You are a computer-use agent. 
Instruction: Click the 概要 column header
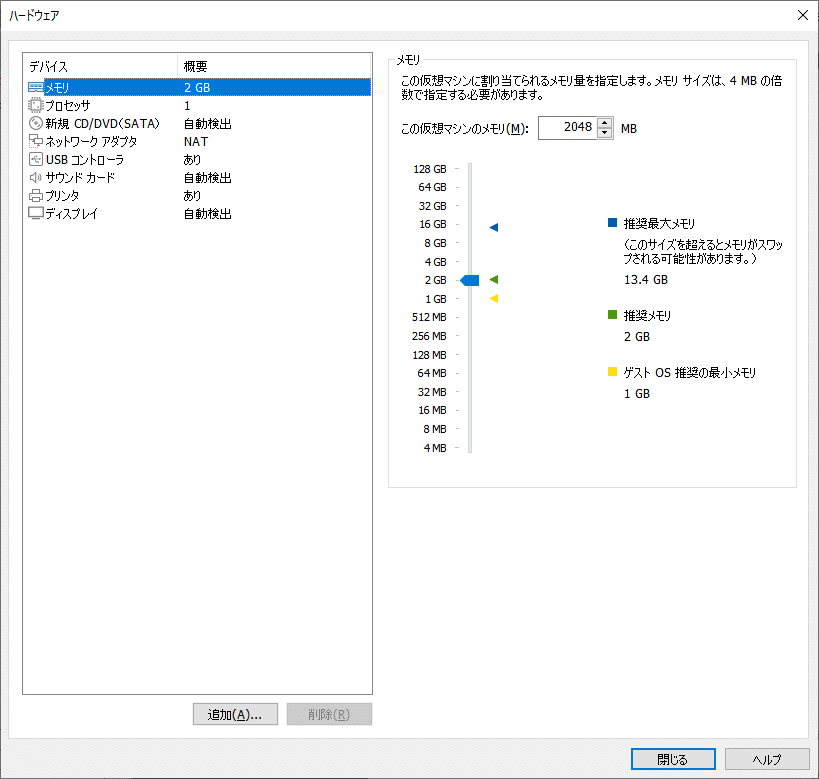pos(274,66)
